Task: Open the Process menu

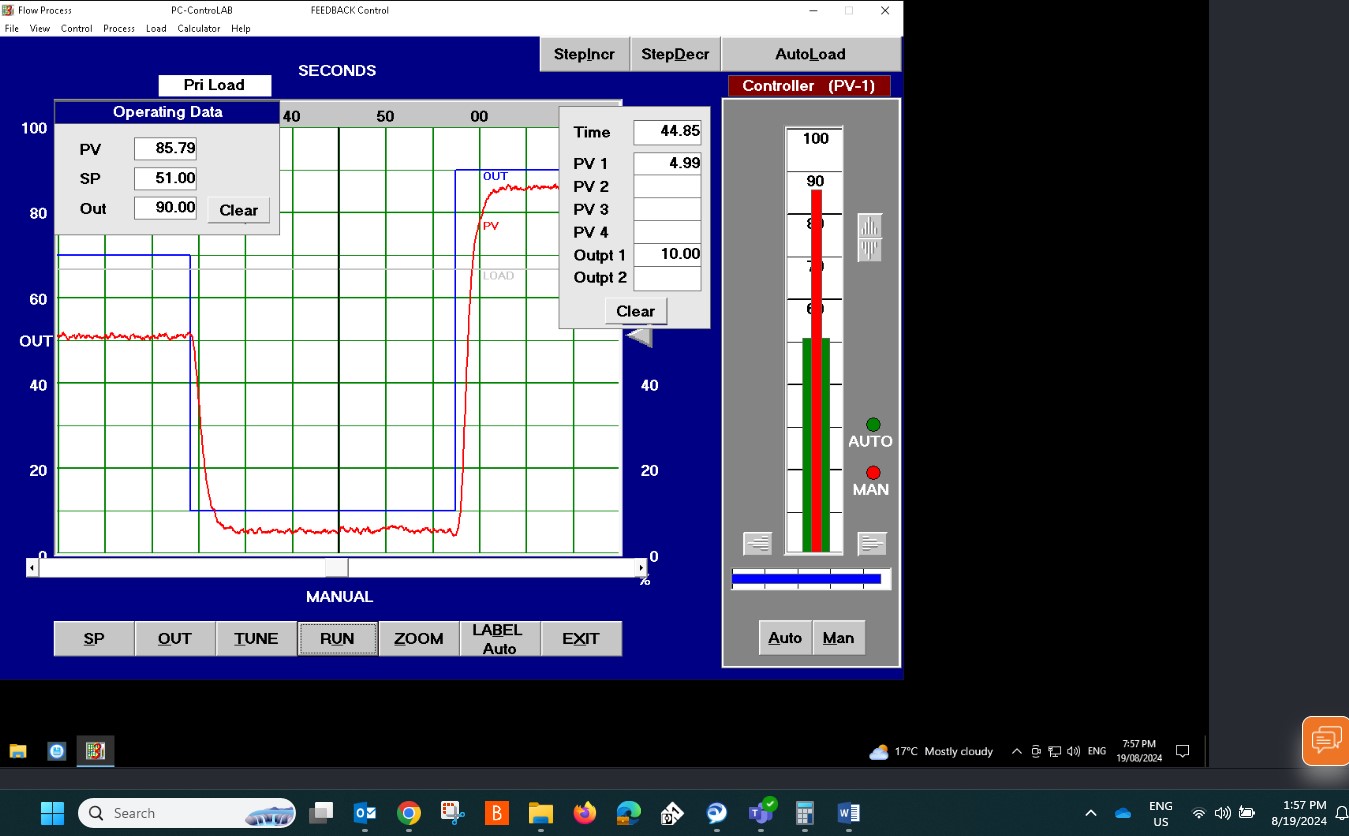Action: coord(118,28)
